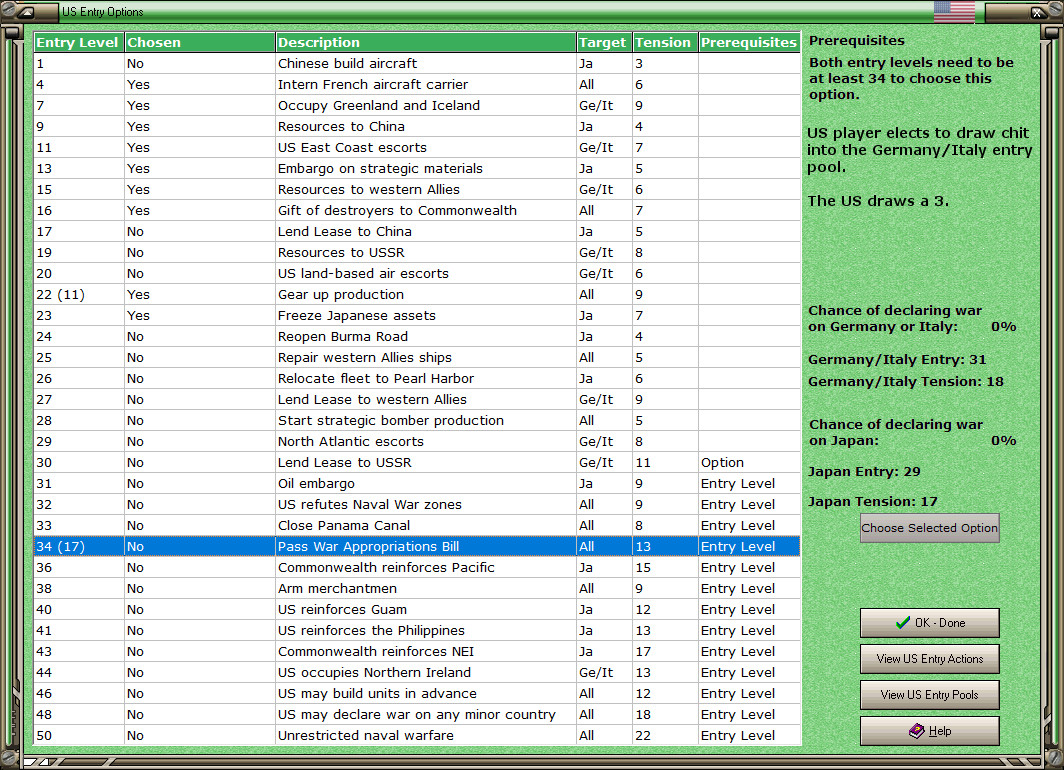Click the Option prerequisite for entry 30
Image resolution: width=1064 pixels, height=770 pixels.
point(750,463)
